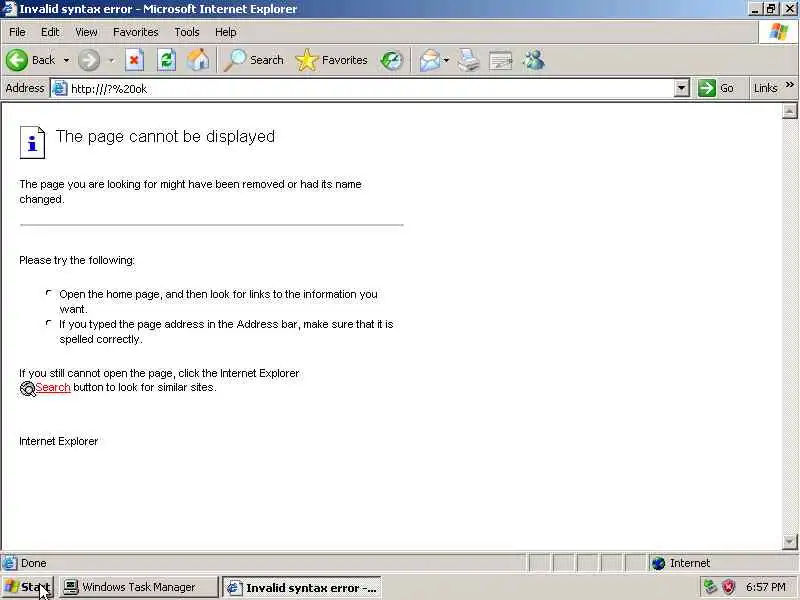Click the green Go button
The width and height of the screenshot is (800, 600).
pos(716,88)
